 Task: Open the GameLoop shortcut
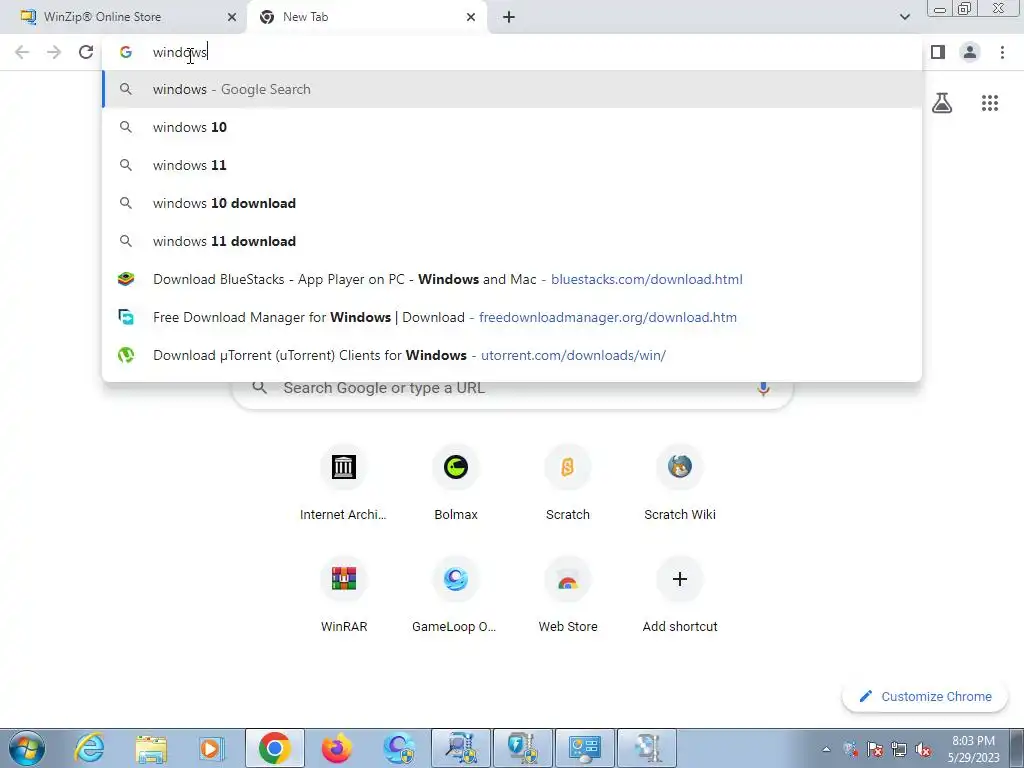pyautogui.click(x=456, y=596)
